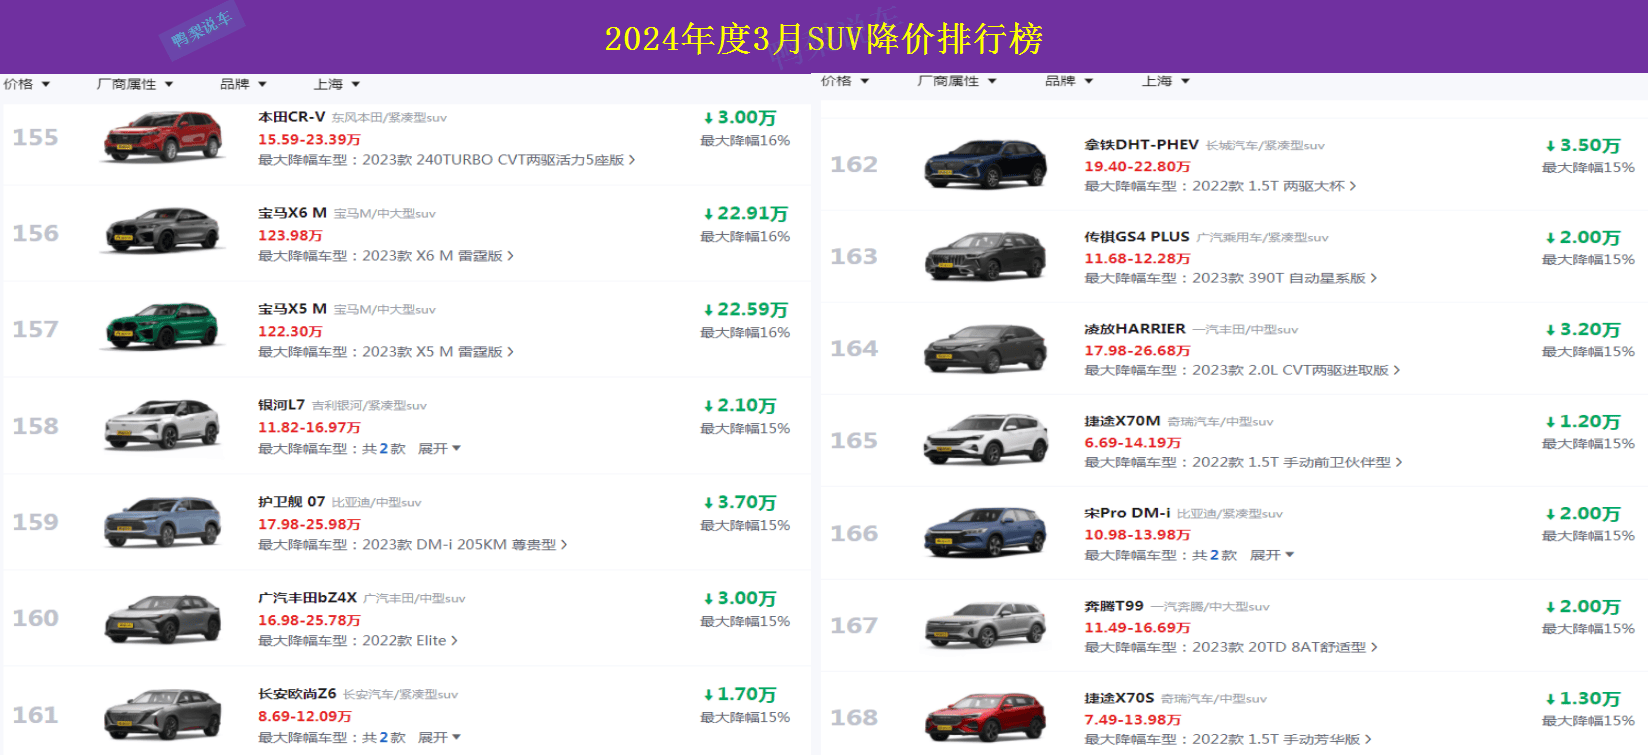Click the green 宝马X5 M car thumbnail
This screenshot has height=755, width=1648.
coord(162,329)
